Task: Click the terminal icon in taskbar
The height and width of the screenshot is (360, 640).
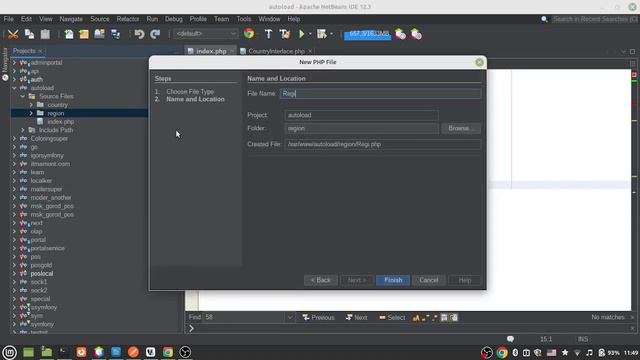Action: click(x=64, y=352)
